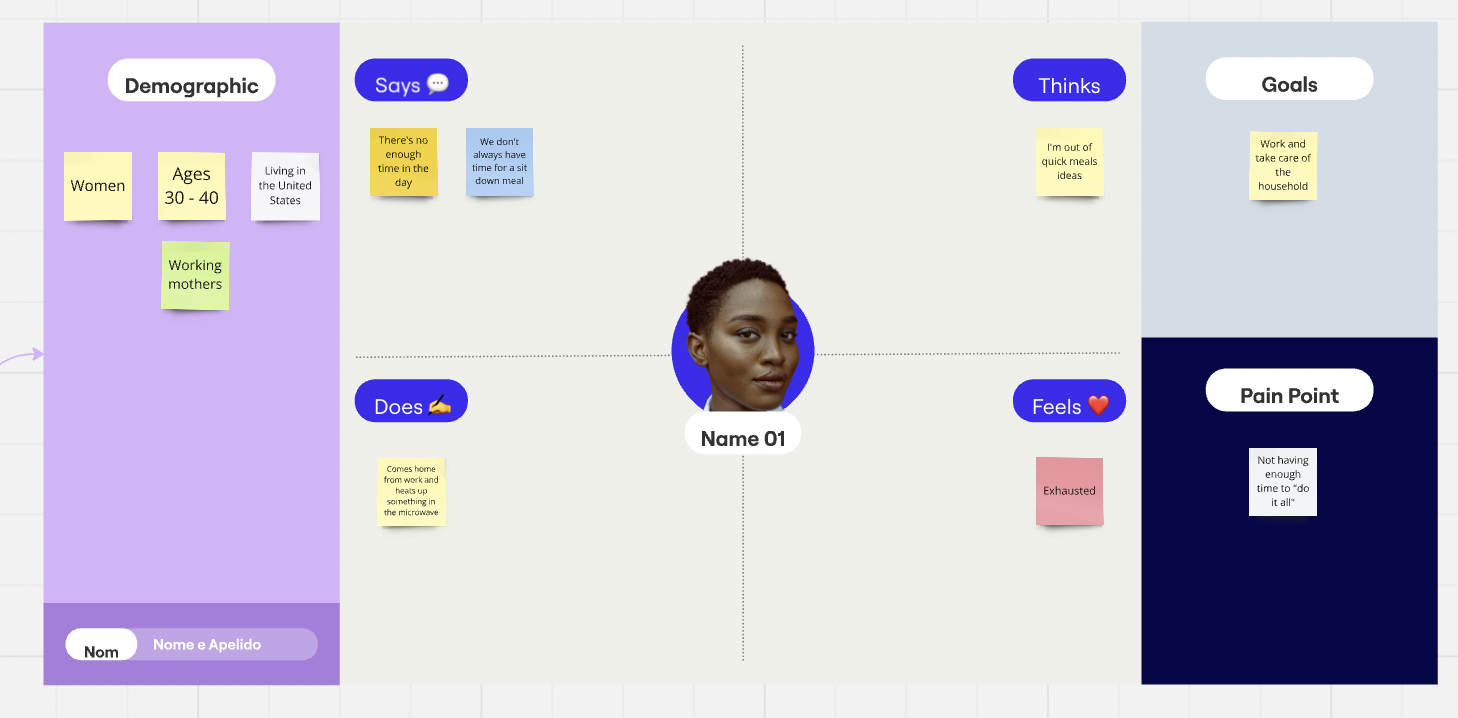Select the Name 01 label

coord(743,438)
